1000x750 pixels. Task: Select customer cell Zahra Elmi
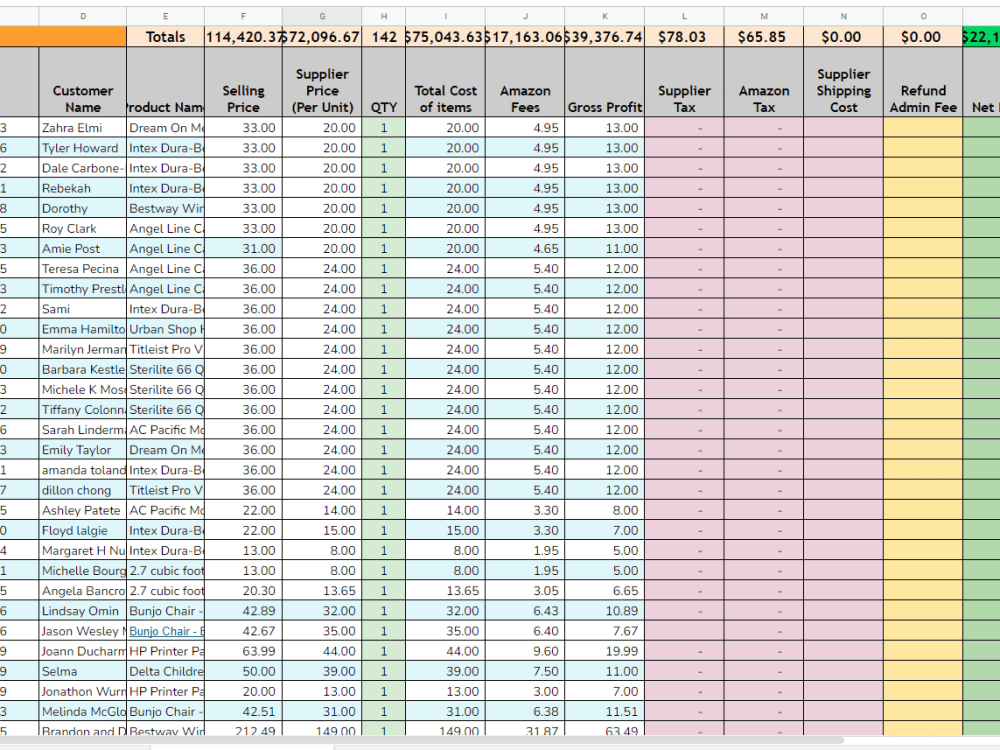[x=83, y=128]
